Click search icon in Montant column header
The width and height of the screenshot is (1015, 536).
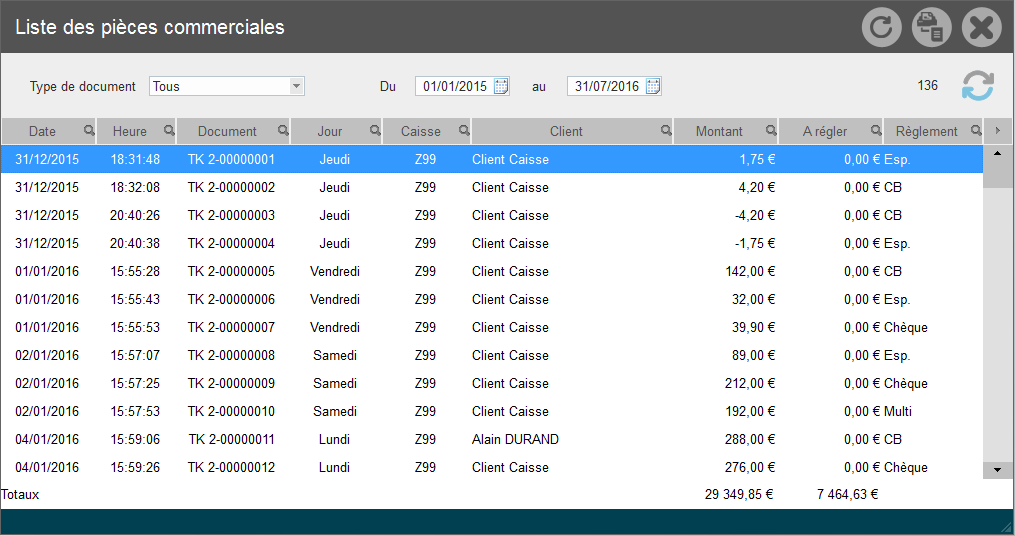click(771, 131)
